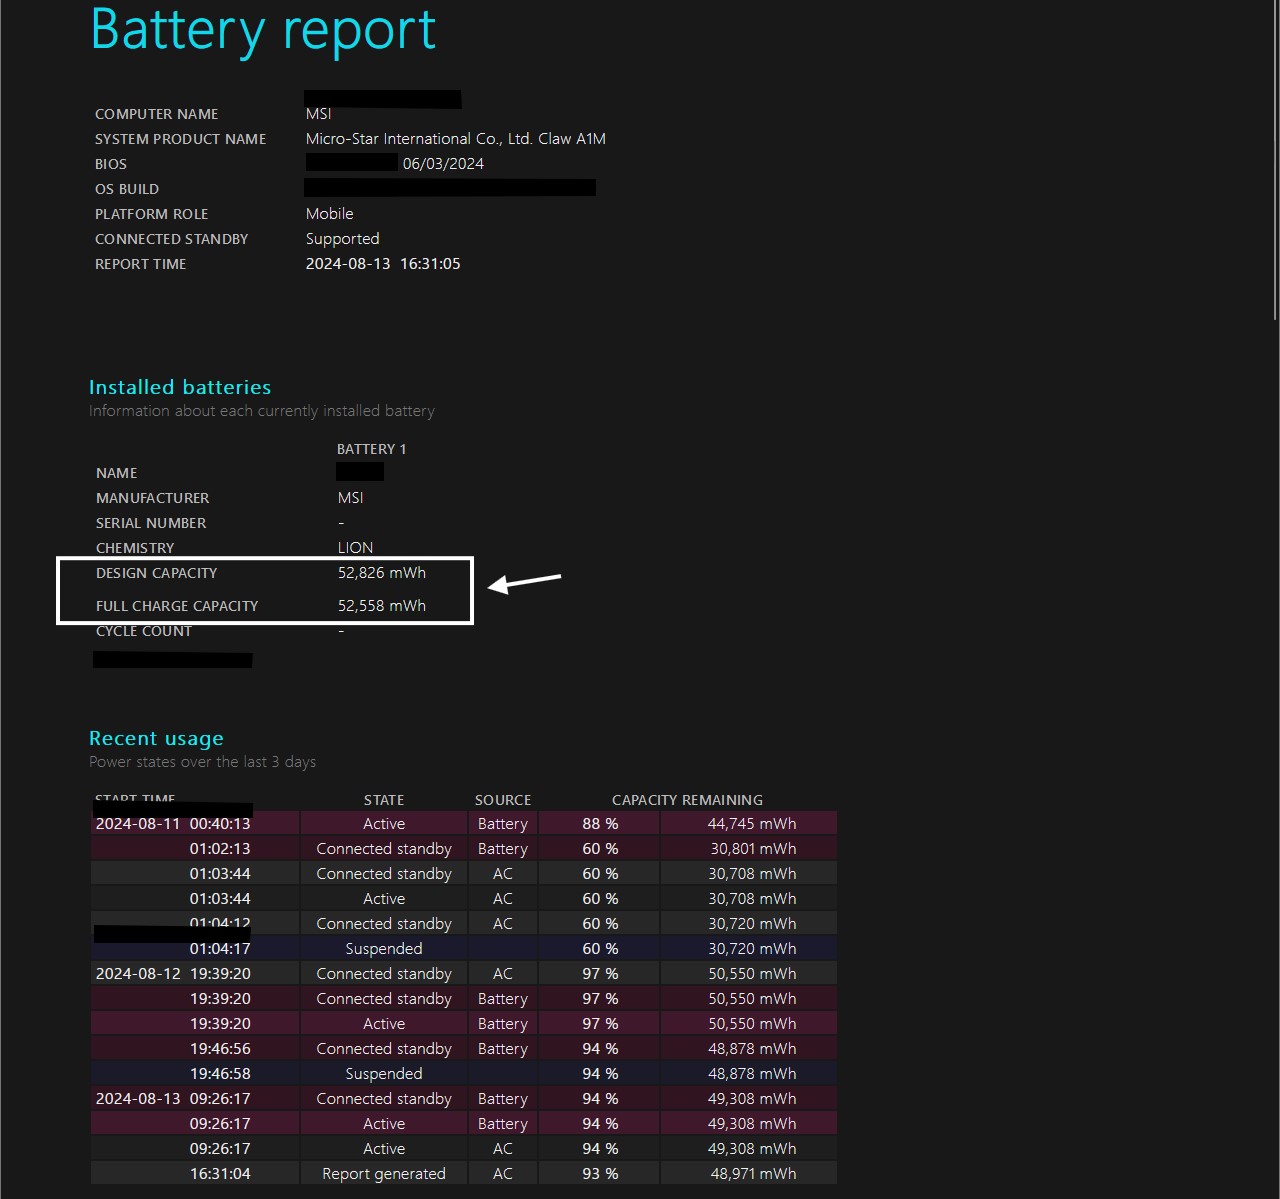Click the "Report generated" state cell

tap(384, 1174)
